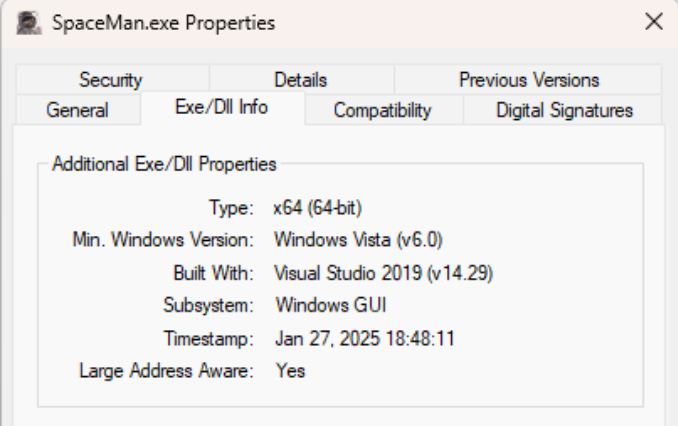Click the Exe/Dll Info tab
This screenshot has height=426, width=678.
(221, 108)
